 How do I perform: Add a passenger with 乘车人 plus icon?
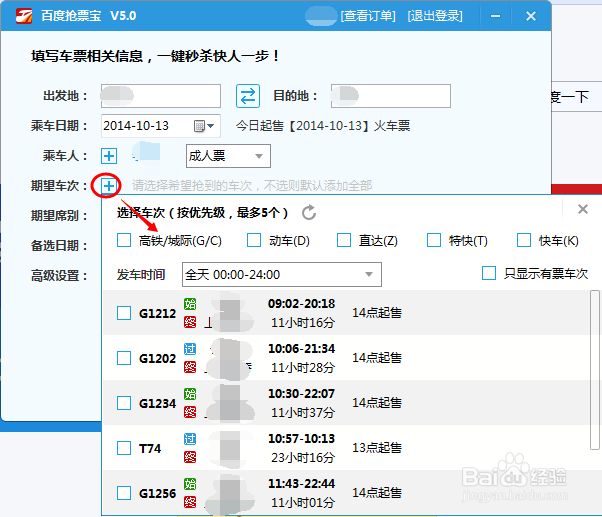(109, 156)
